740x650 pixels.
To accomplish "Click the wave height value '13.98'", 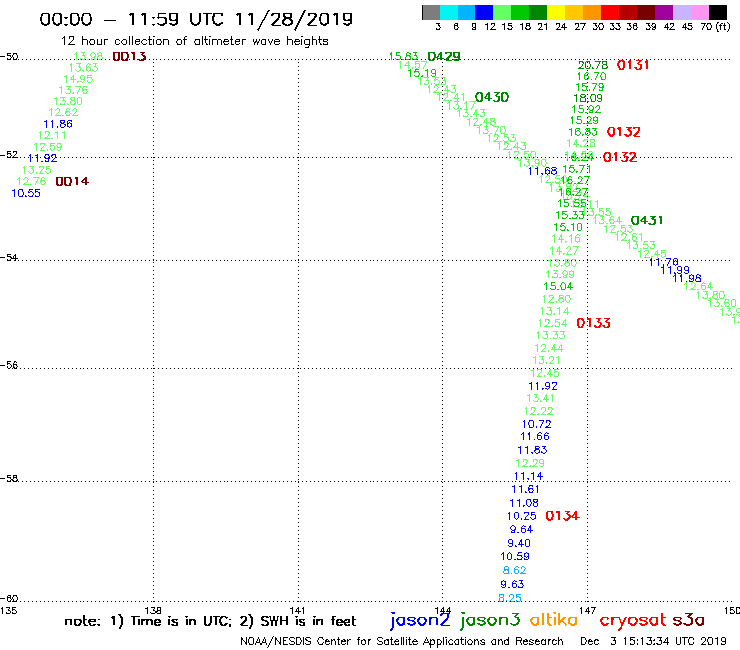I will point(88,57).
